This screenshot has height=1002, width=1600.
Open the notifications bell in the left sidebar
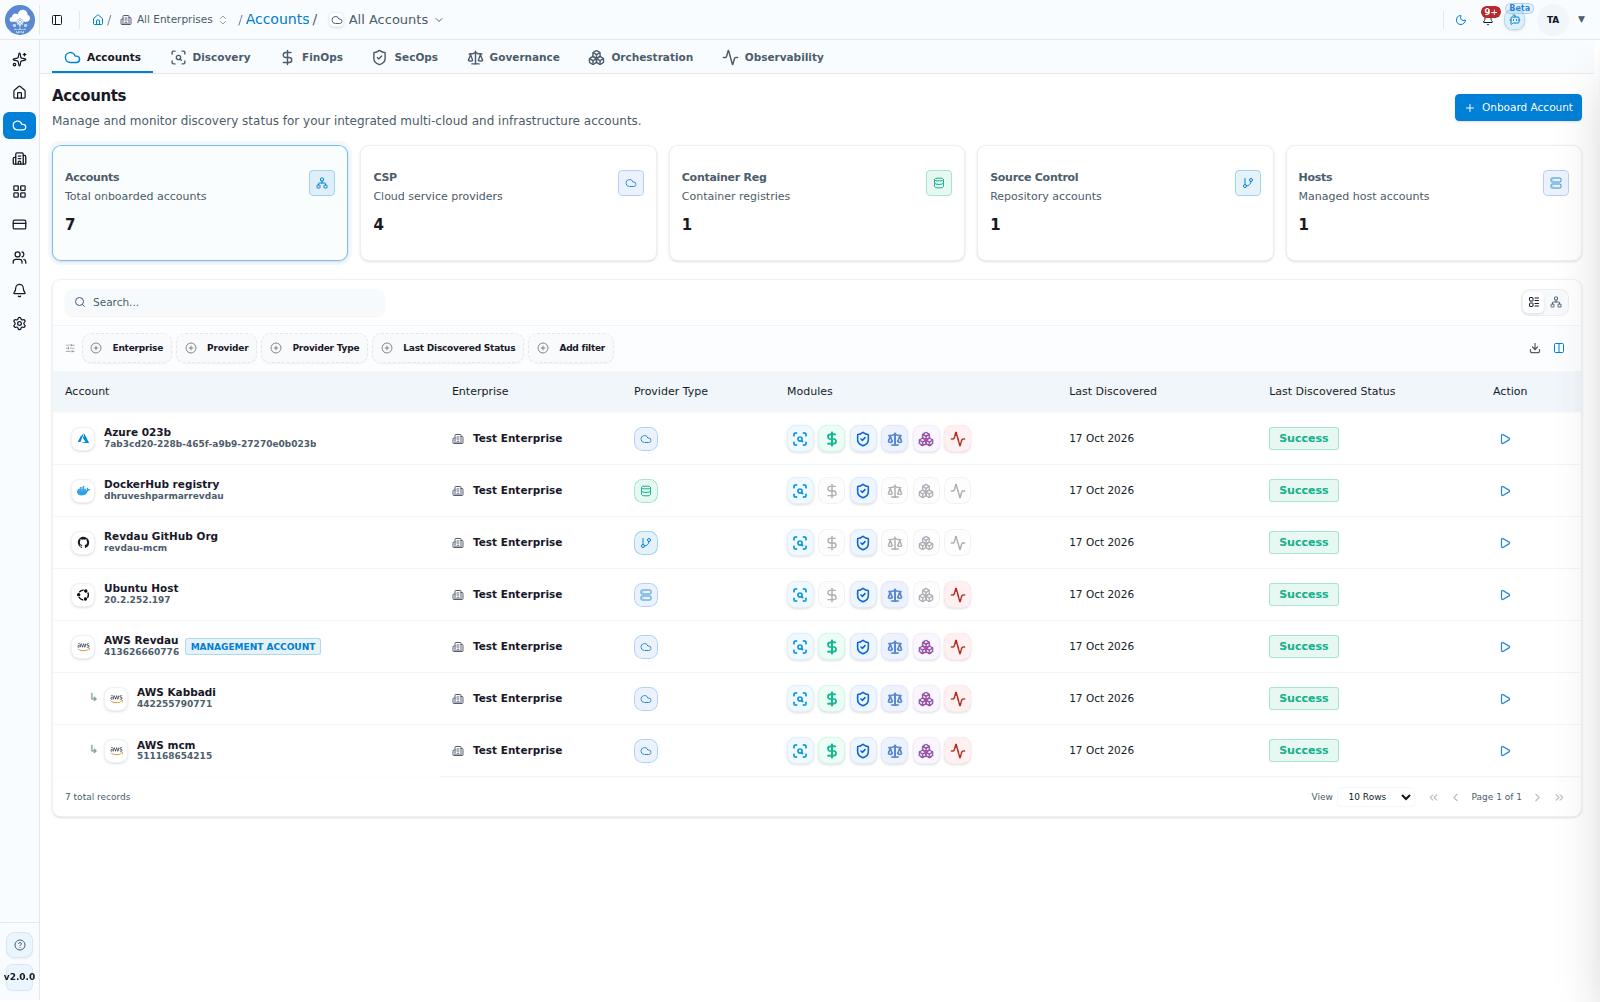coord(19,291)
